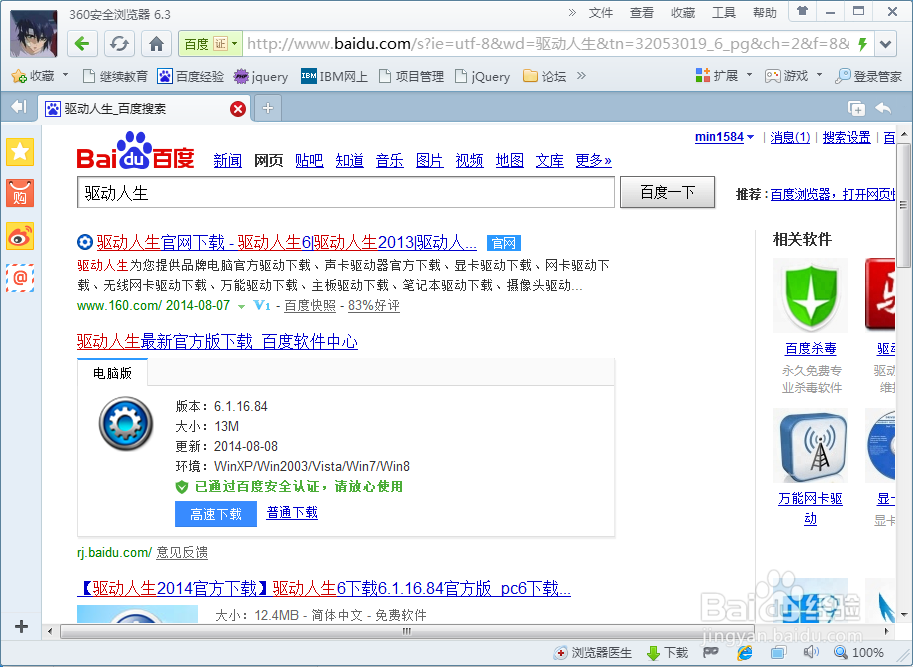Screen dimensions: 913x667
Task: Open the yellow star favorites sidebar icon
Action: pos(20,152)
